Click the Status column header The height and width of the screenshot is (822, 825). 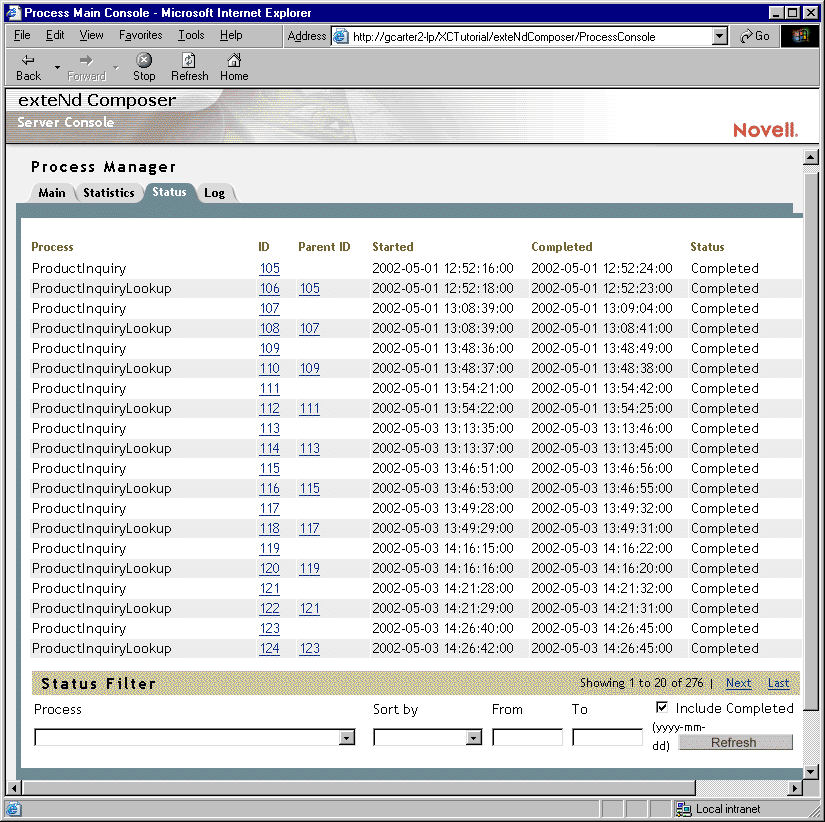pyautogui.click(x=707, y=247)
